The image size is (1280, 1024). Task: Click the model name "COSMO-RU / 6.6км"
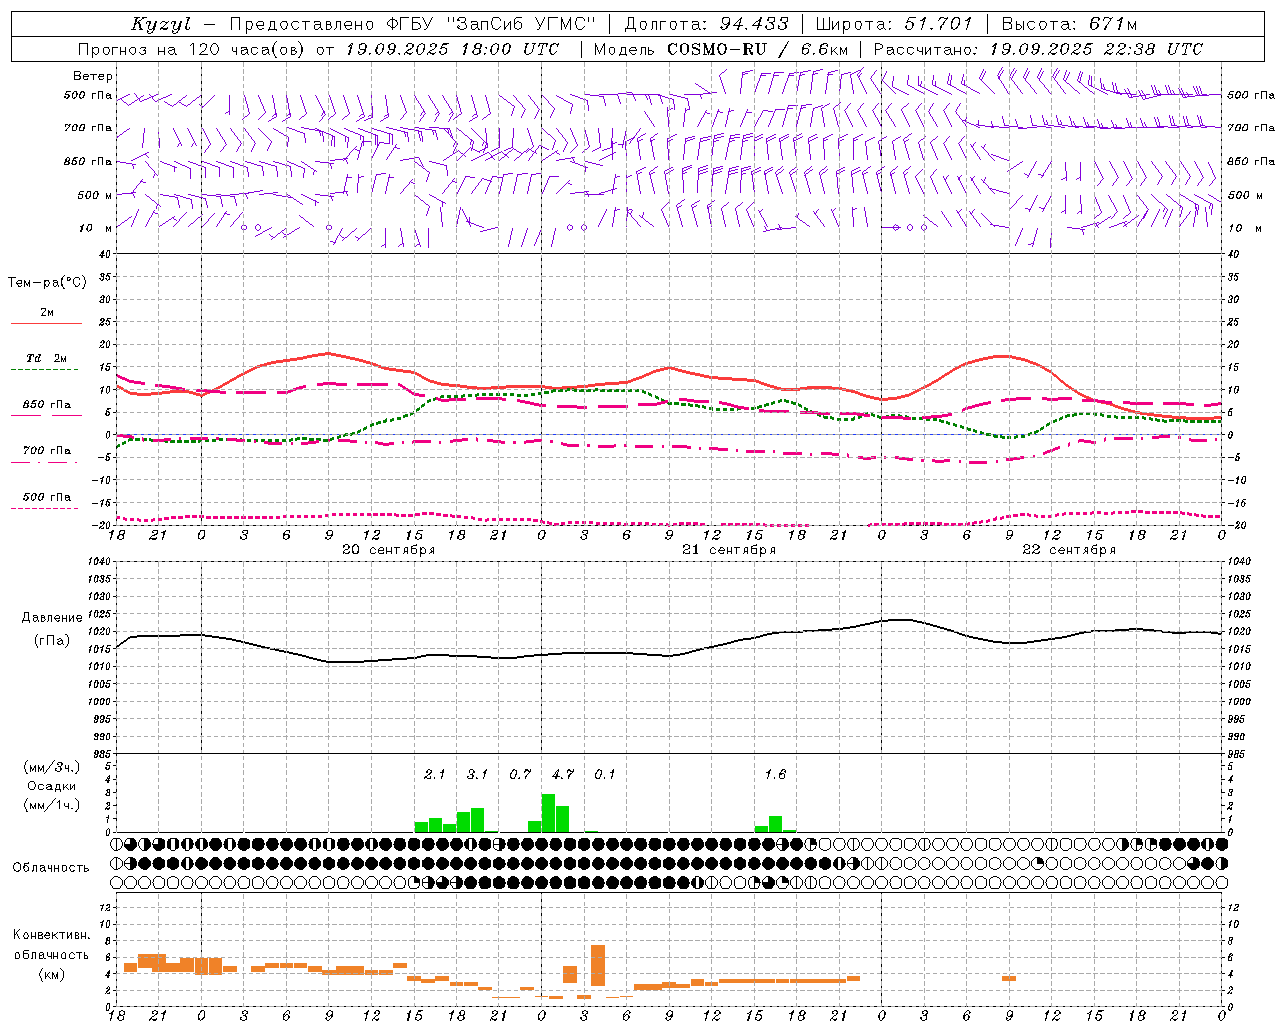point(758,49)
